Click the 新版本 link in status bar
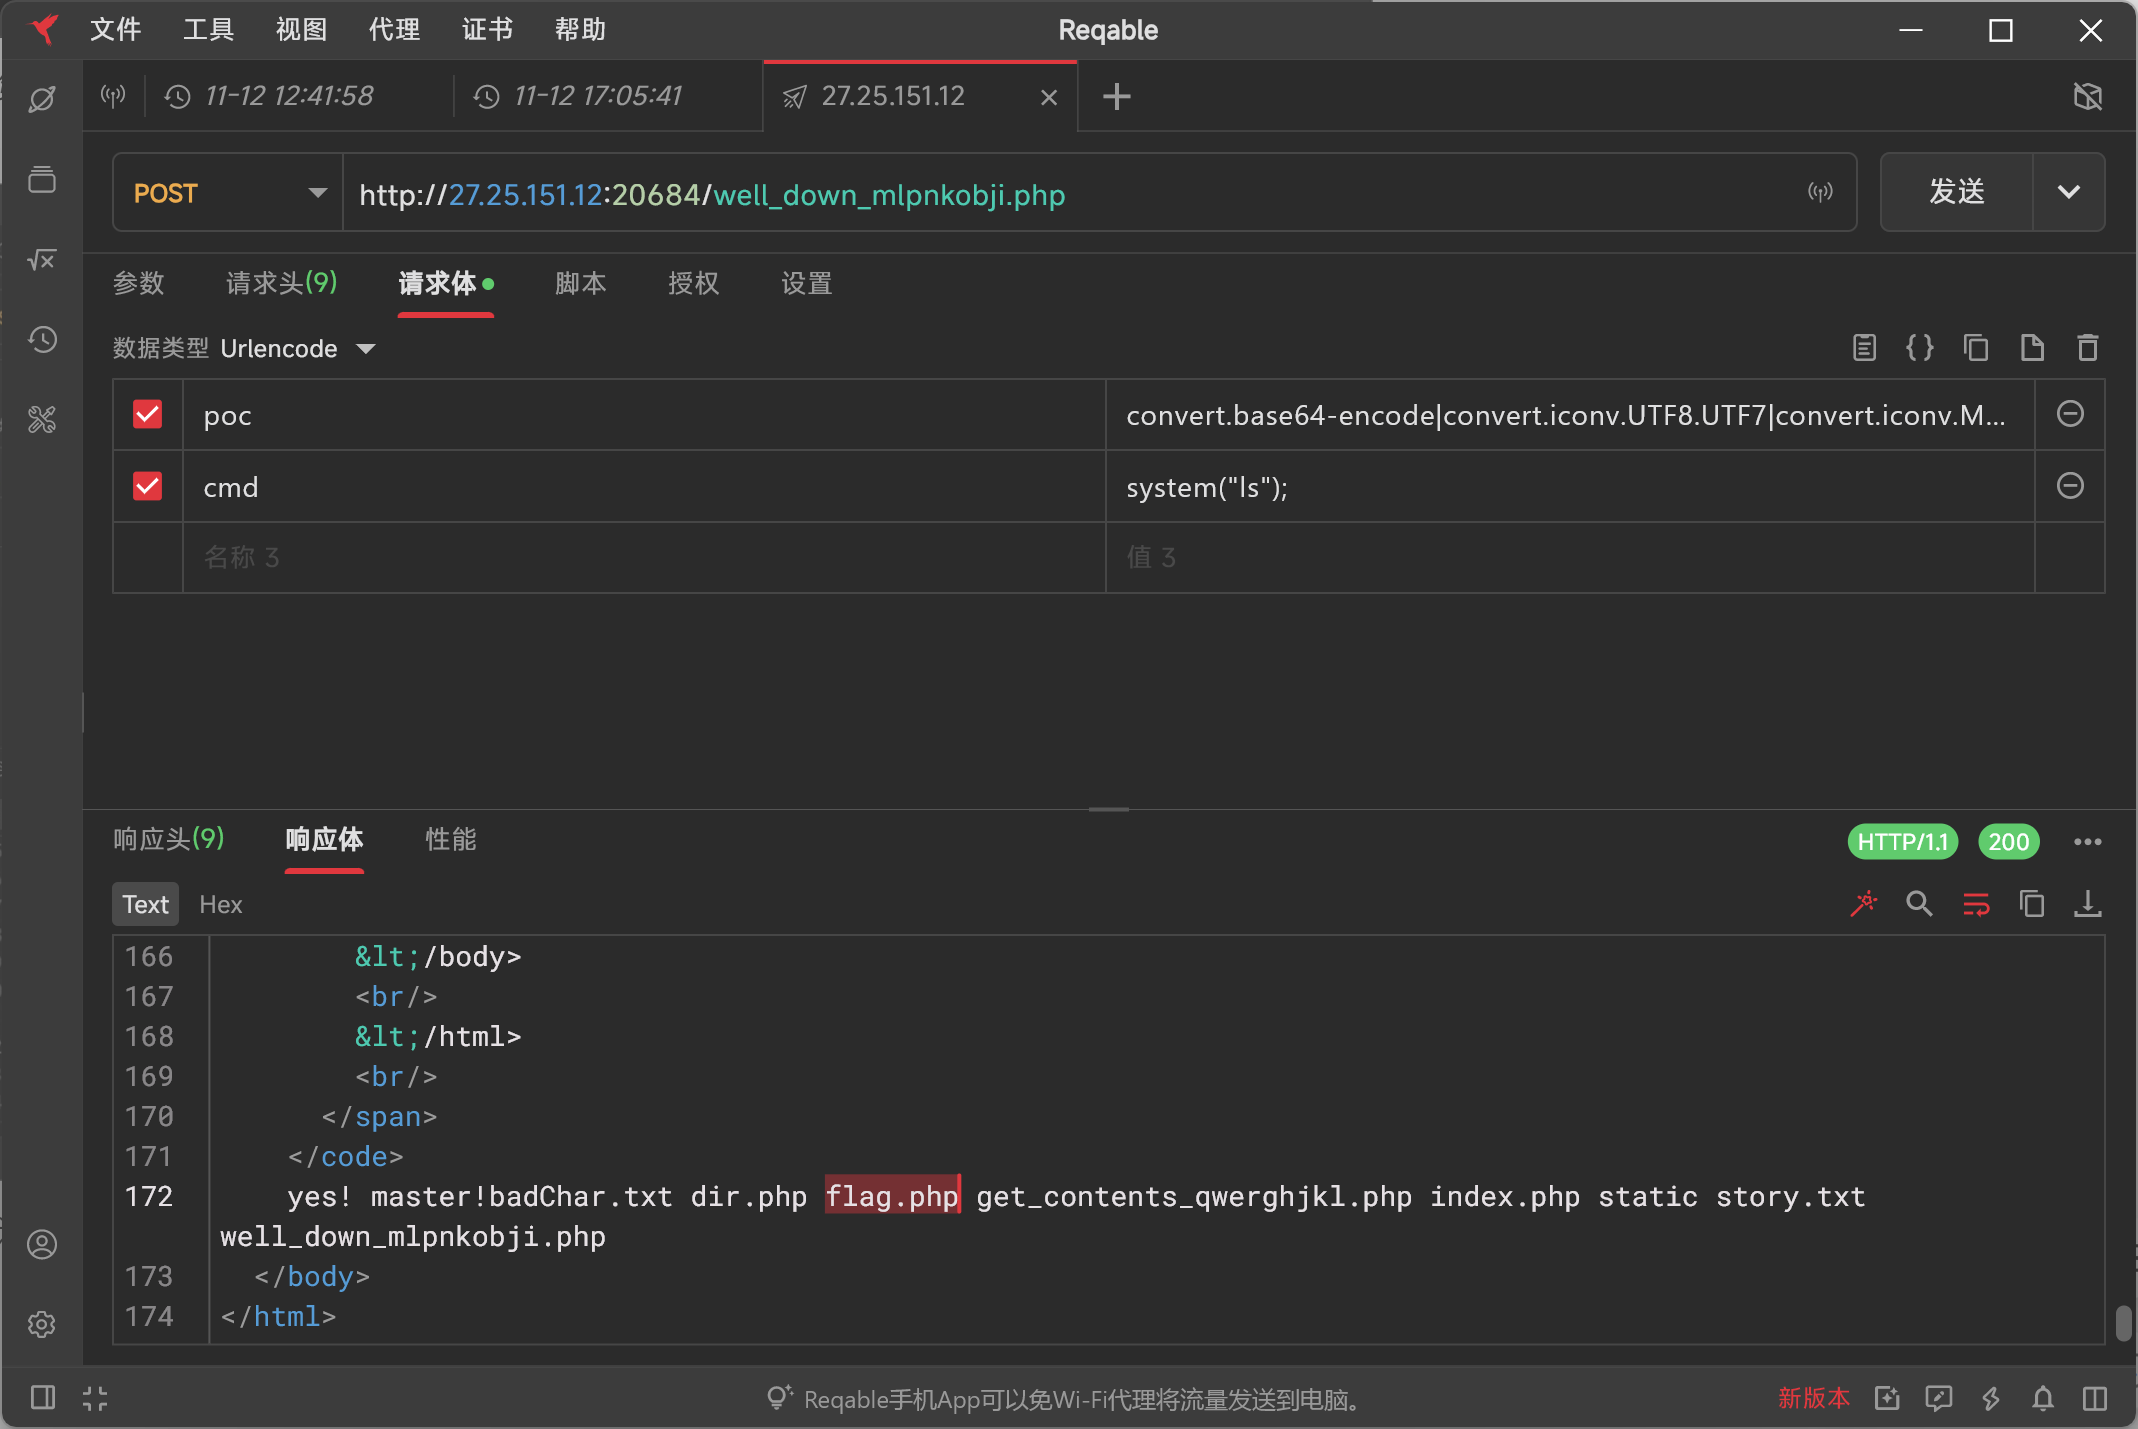2138x1429 pixels. (x=1813, y=1398)
